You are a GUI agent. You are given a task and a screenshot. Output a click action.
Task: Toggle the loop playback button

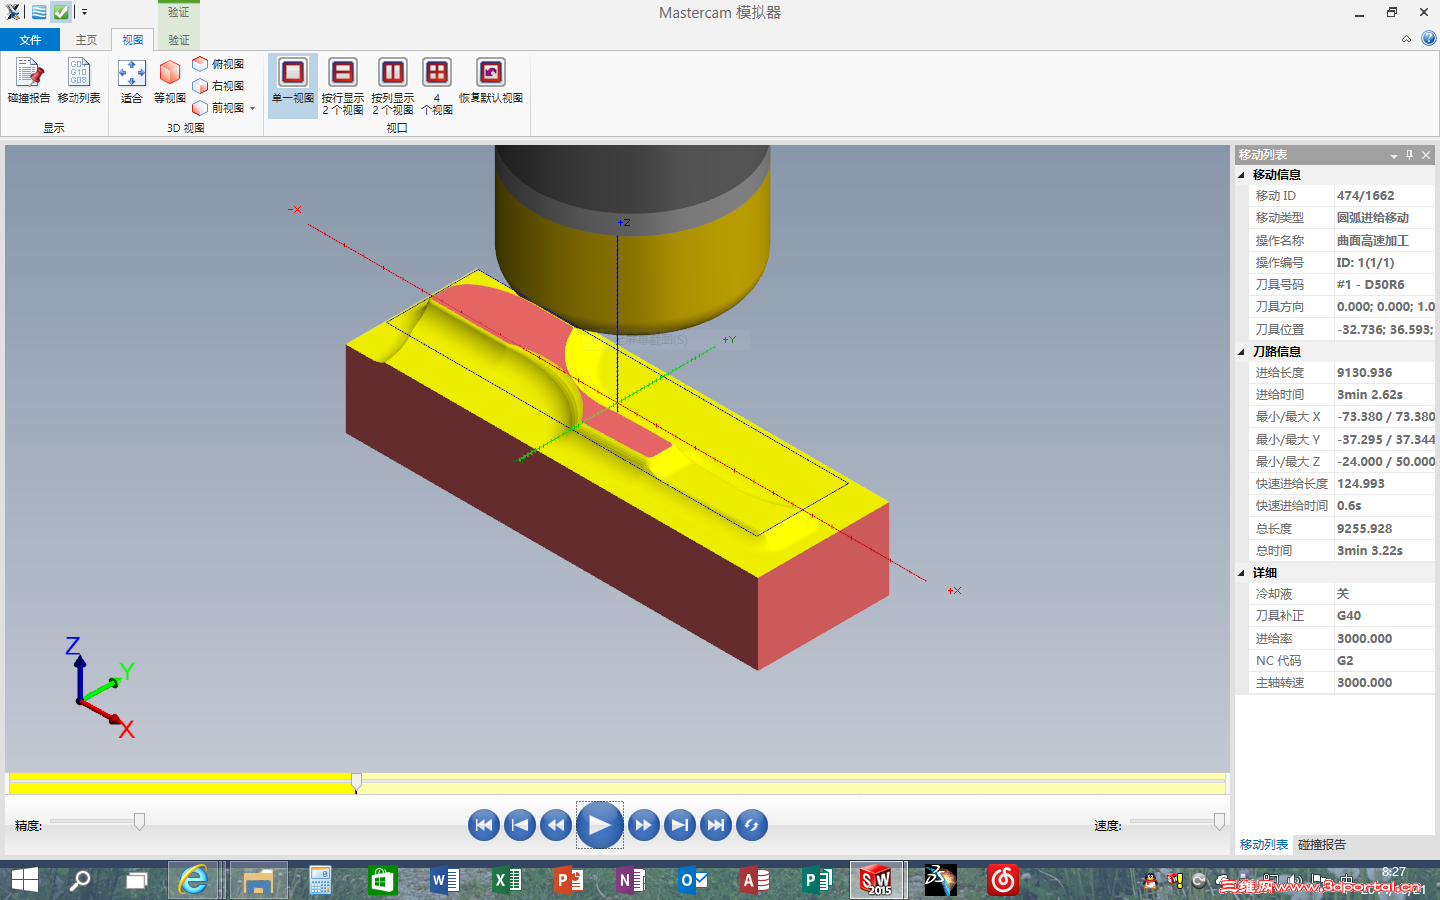(x=752, y=825)
